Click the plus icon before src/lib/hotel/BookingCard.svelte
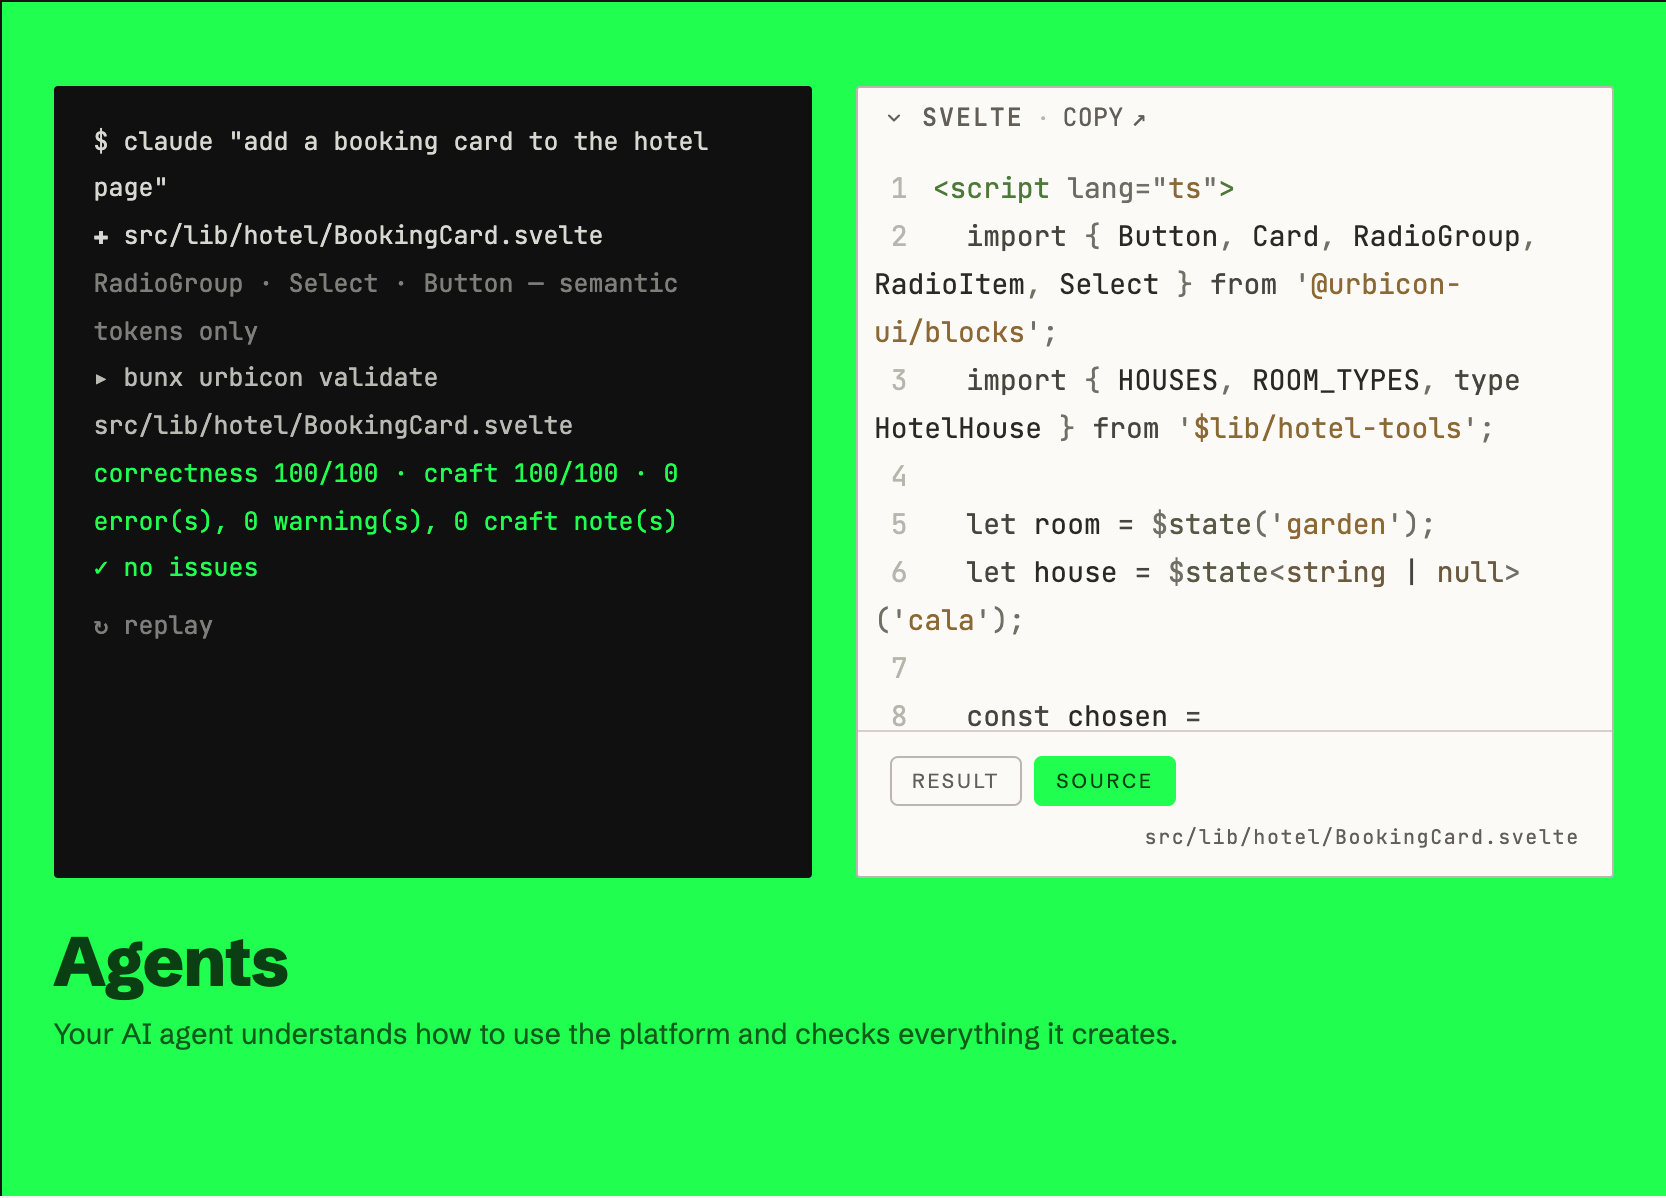 click(101, 237)
